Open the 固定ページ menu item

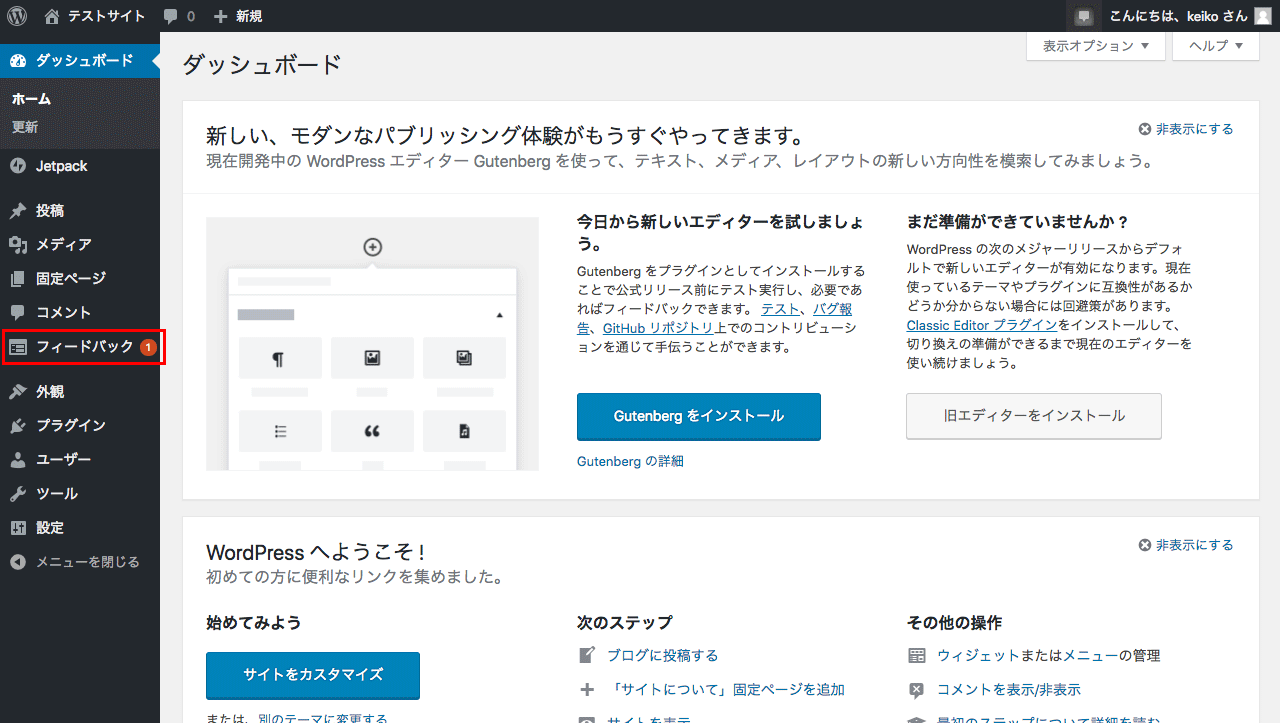click(x=80, y=279)
